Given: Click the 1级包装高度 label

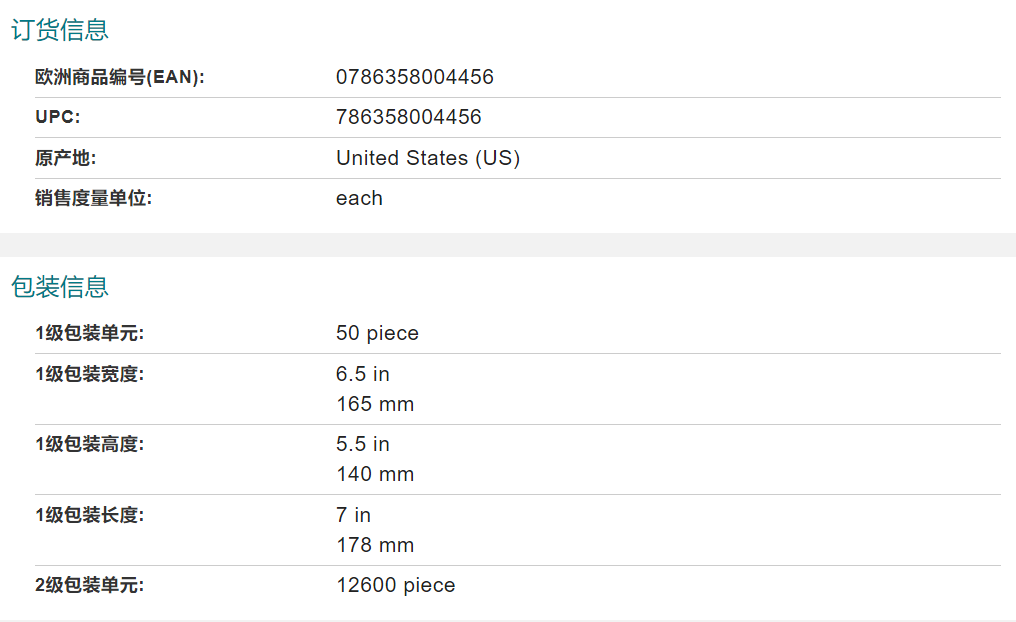Looking at the screenshot, I should pyautogui.click(x=89, y=444).
